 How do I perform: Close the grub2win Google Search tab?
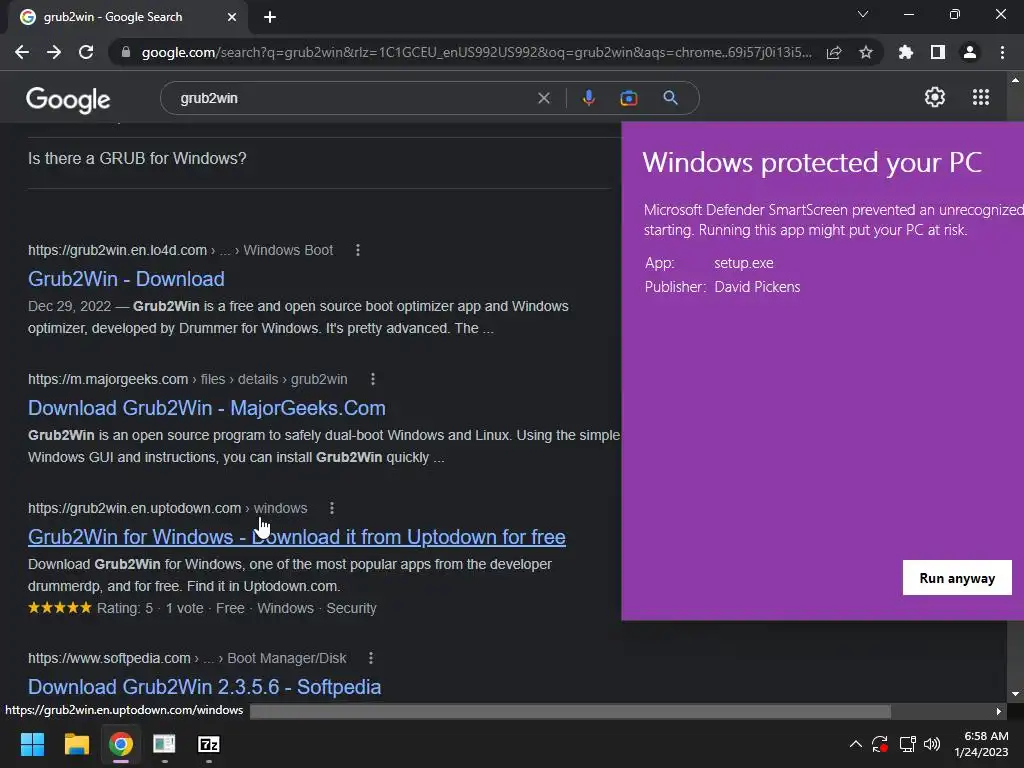click(x=232, y=17)
